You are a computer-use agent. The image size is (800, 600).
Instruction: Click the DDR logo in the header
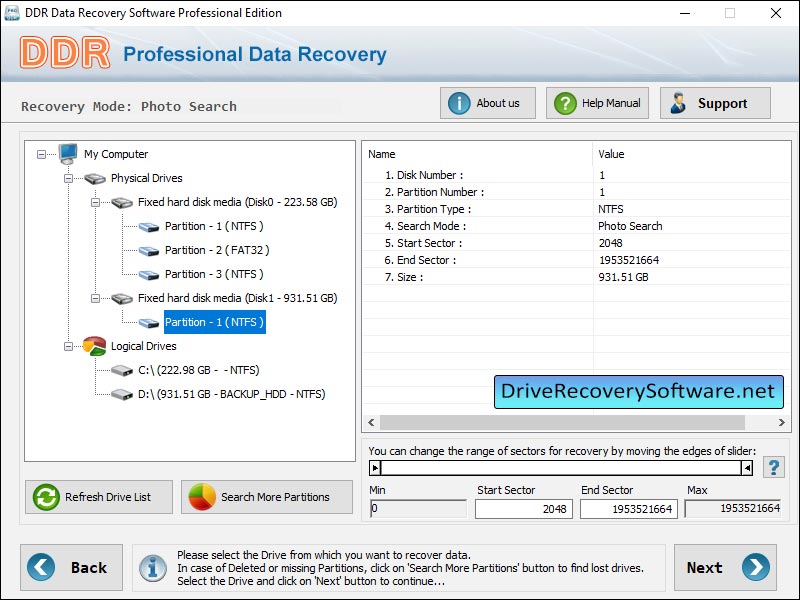65,53
